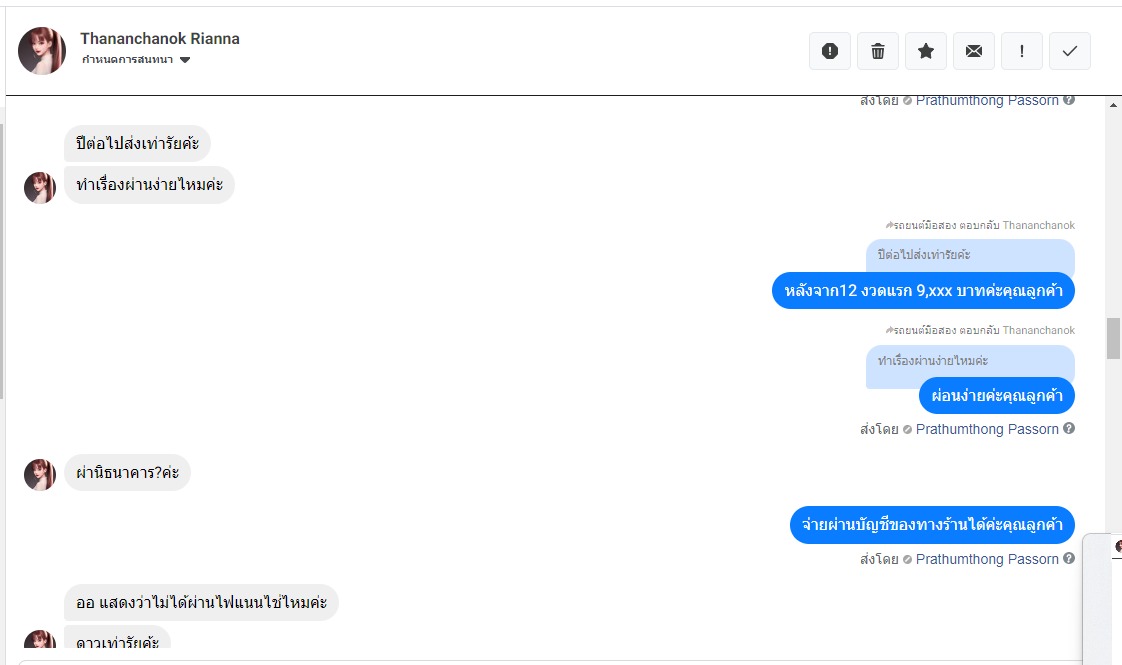Delete conversation using the trash icon
Viewport: 1122px width, 665px height.
[878, 51]
